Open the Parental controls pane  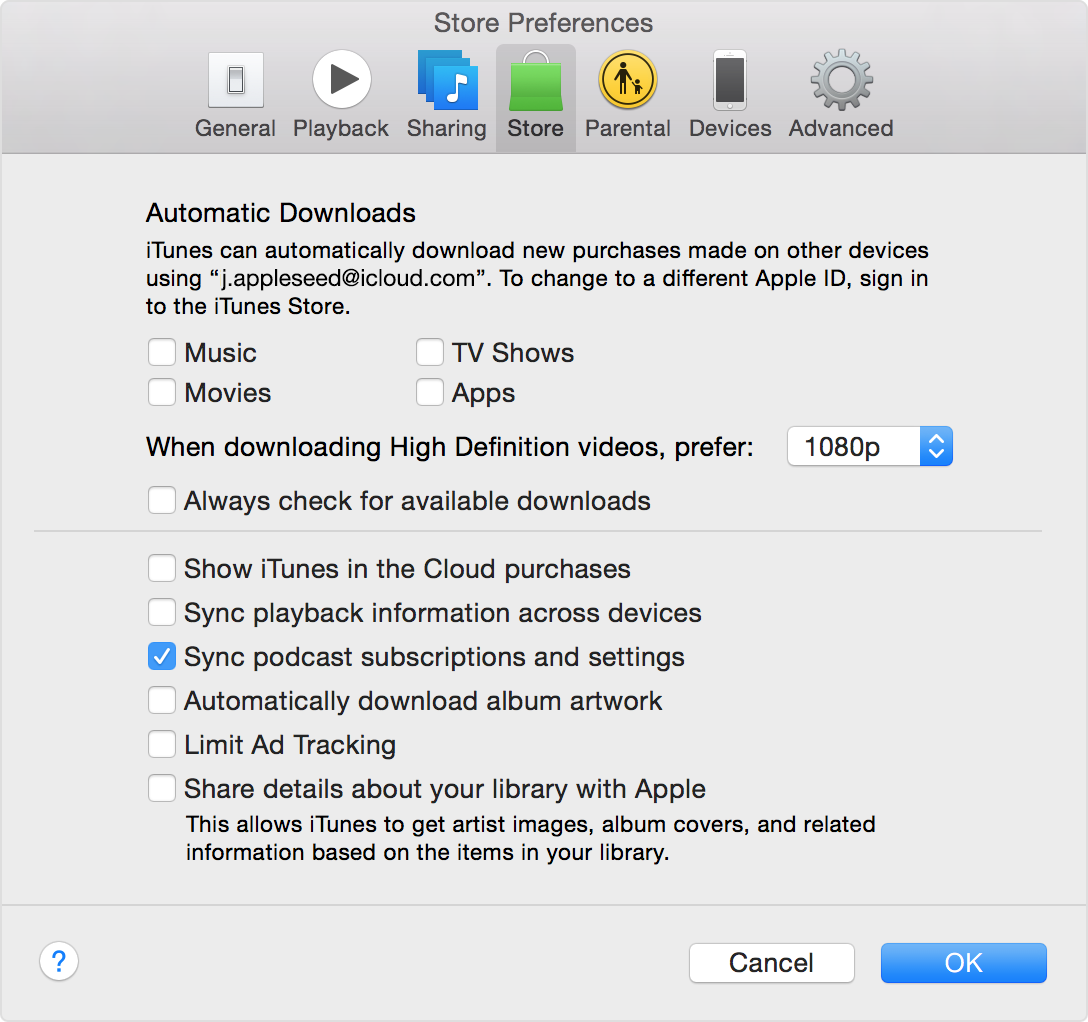click(x=627, y=96)
